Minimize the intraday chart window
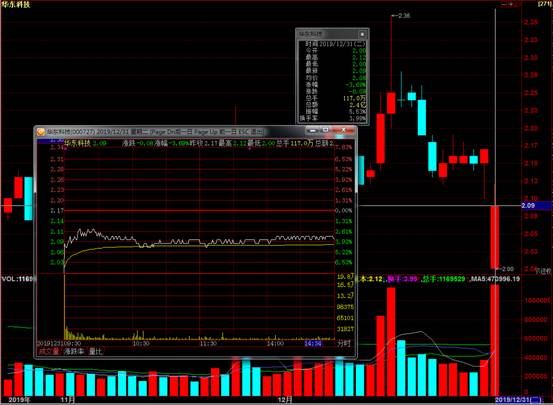Screen dimensions: 553x405 coord(311,131)
